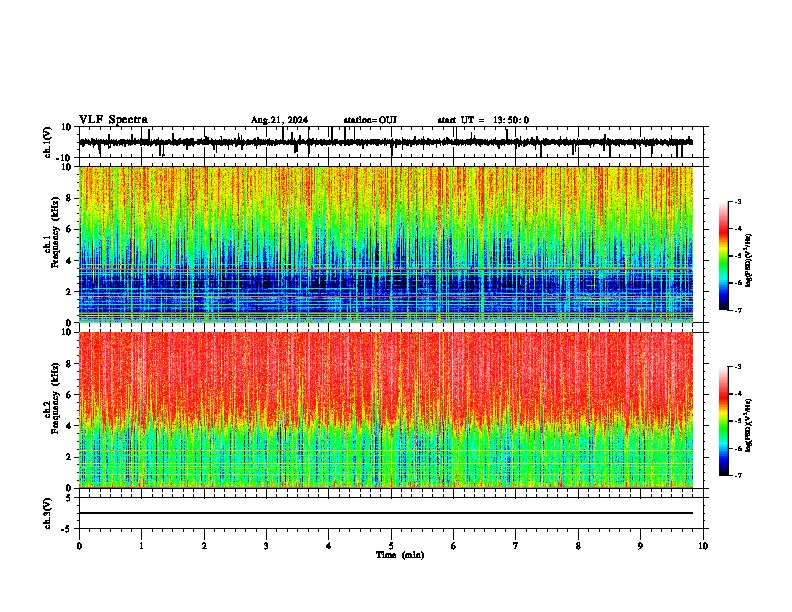Click the ch.1(V) waveform axis label
Screen dimensions: 792x612
48,142
